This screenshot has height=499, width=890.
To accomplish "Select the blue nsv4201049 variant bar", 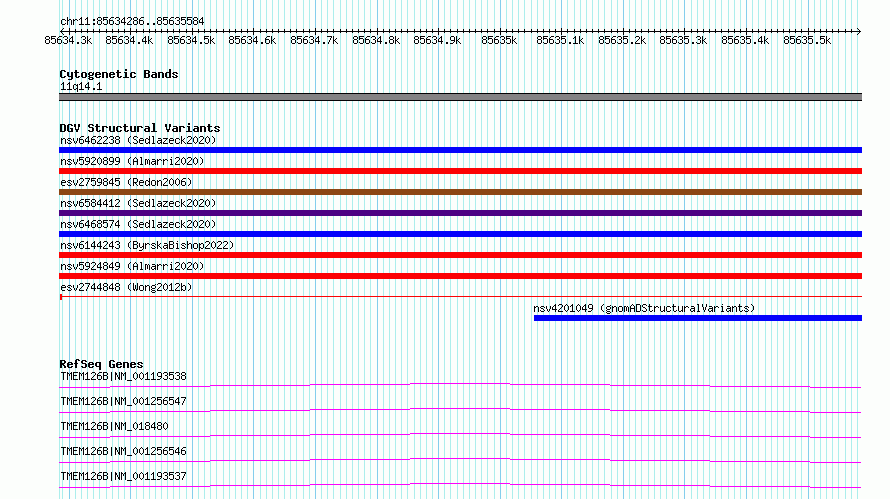I will point(698,318).
